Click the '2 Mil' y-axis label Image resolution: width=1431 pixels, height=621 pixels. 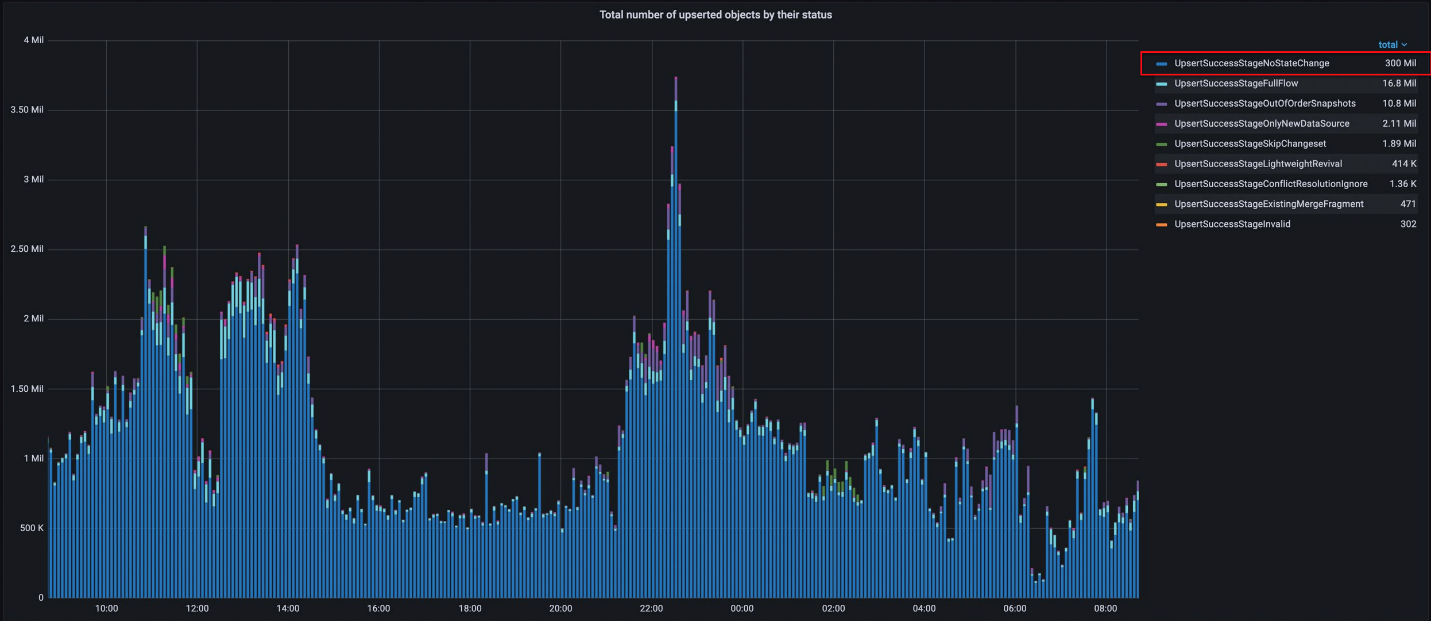pos(32,319)
